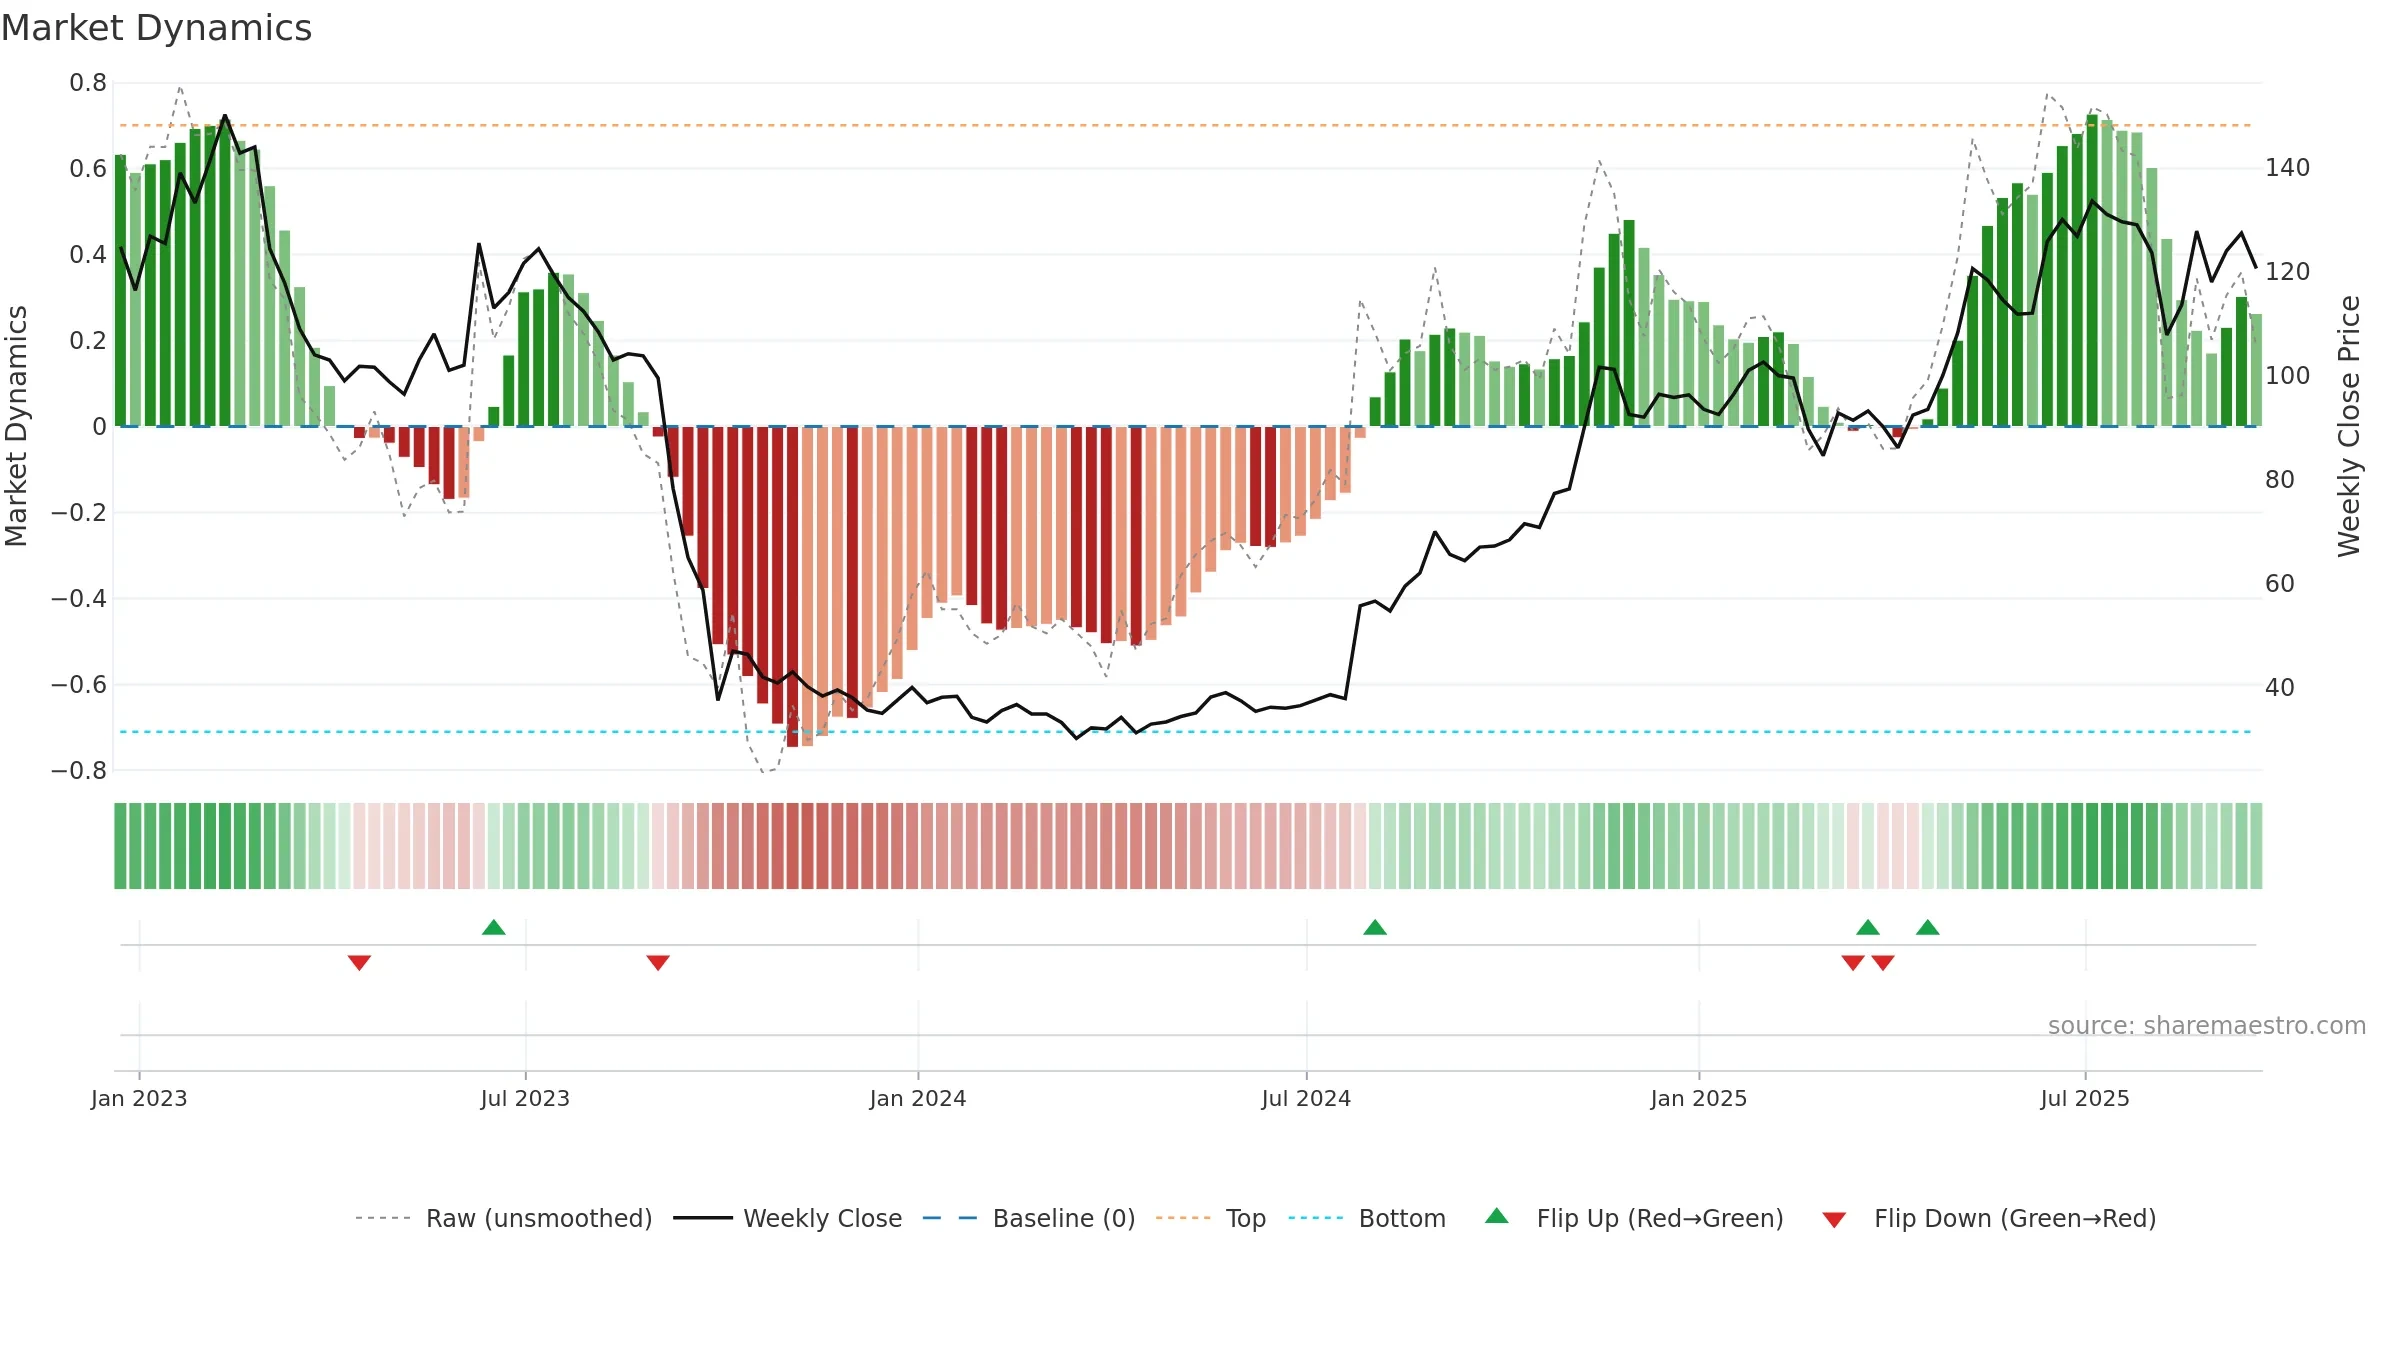This screenshot has height=1350, width=2400.
Task: Click the 140 right axis tick label
Action: pyautogui.click(x=2288, y=168)
